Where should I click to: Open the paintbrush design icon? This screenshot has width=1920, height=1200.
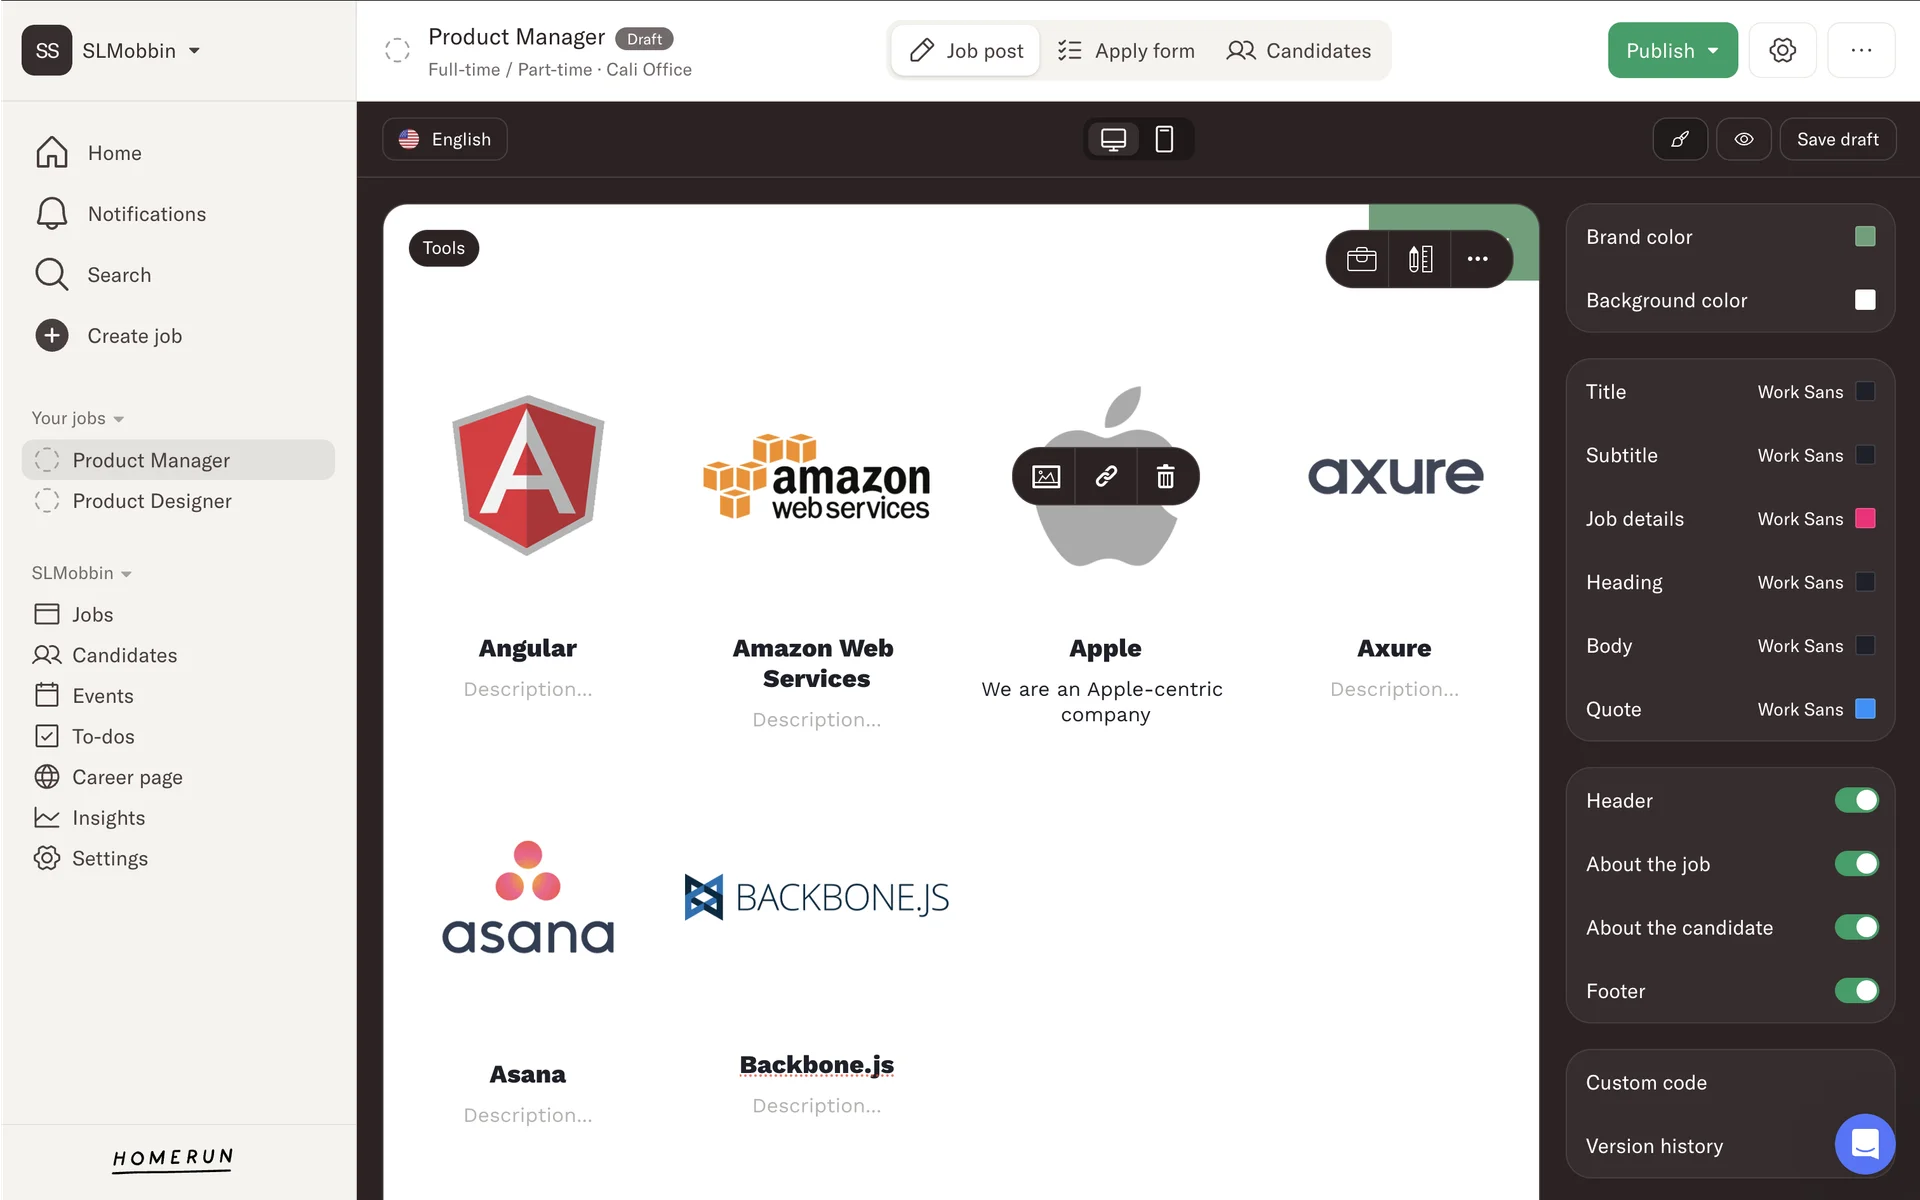tap(1680, 139)
